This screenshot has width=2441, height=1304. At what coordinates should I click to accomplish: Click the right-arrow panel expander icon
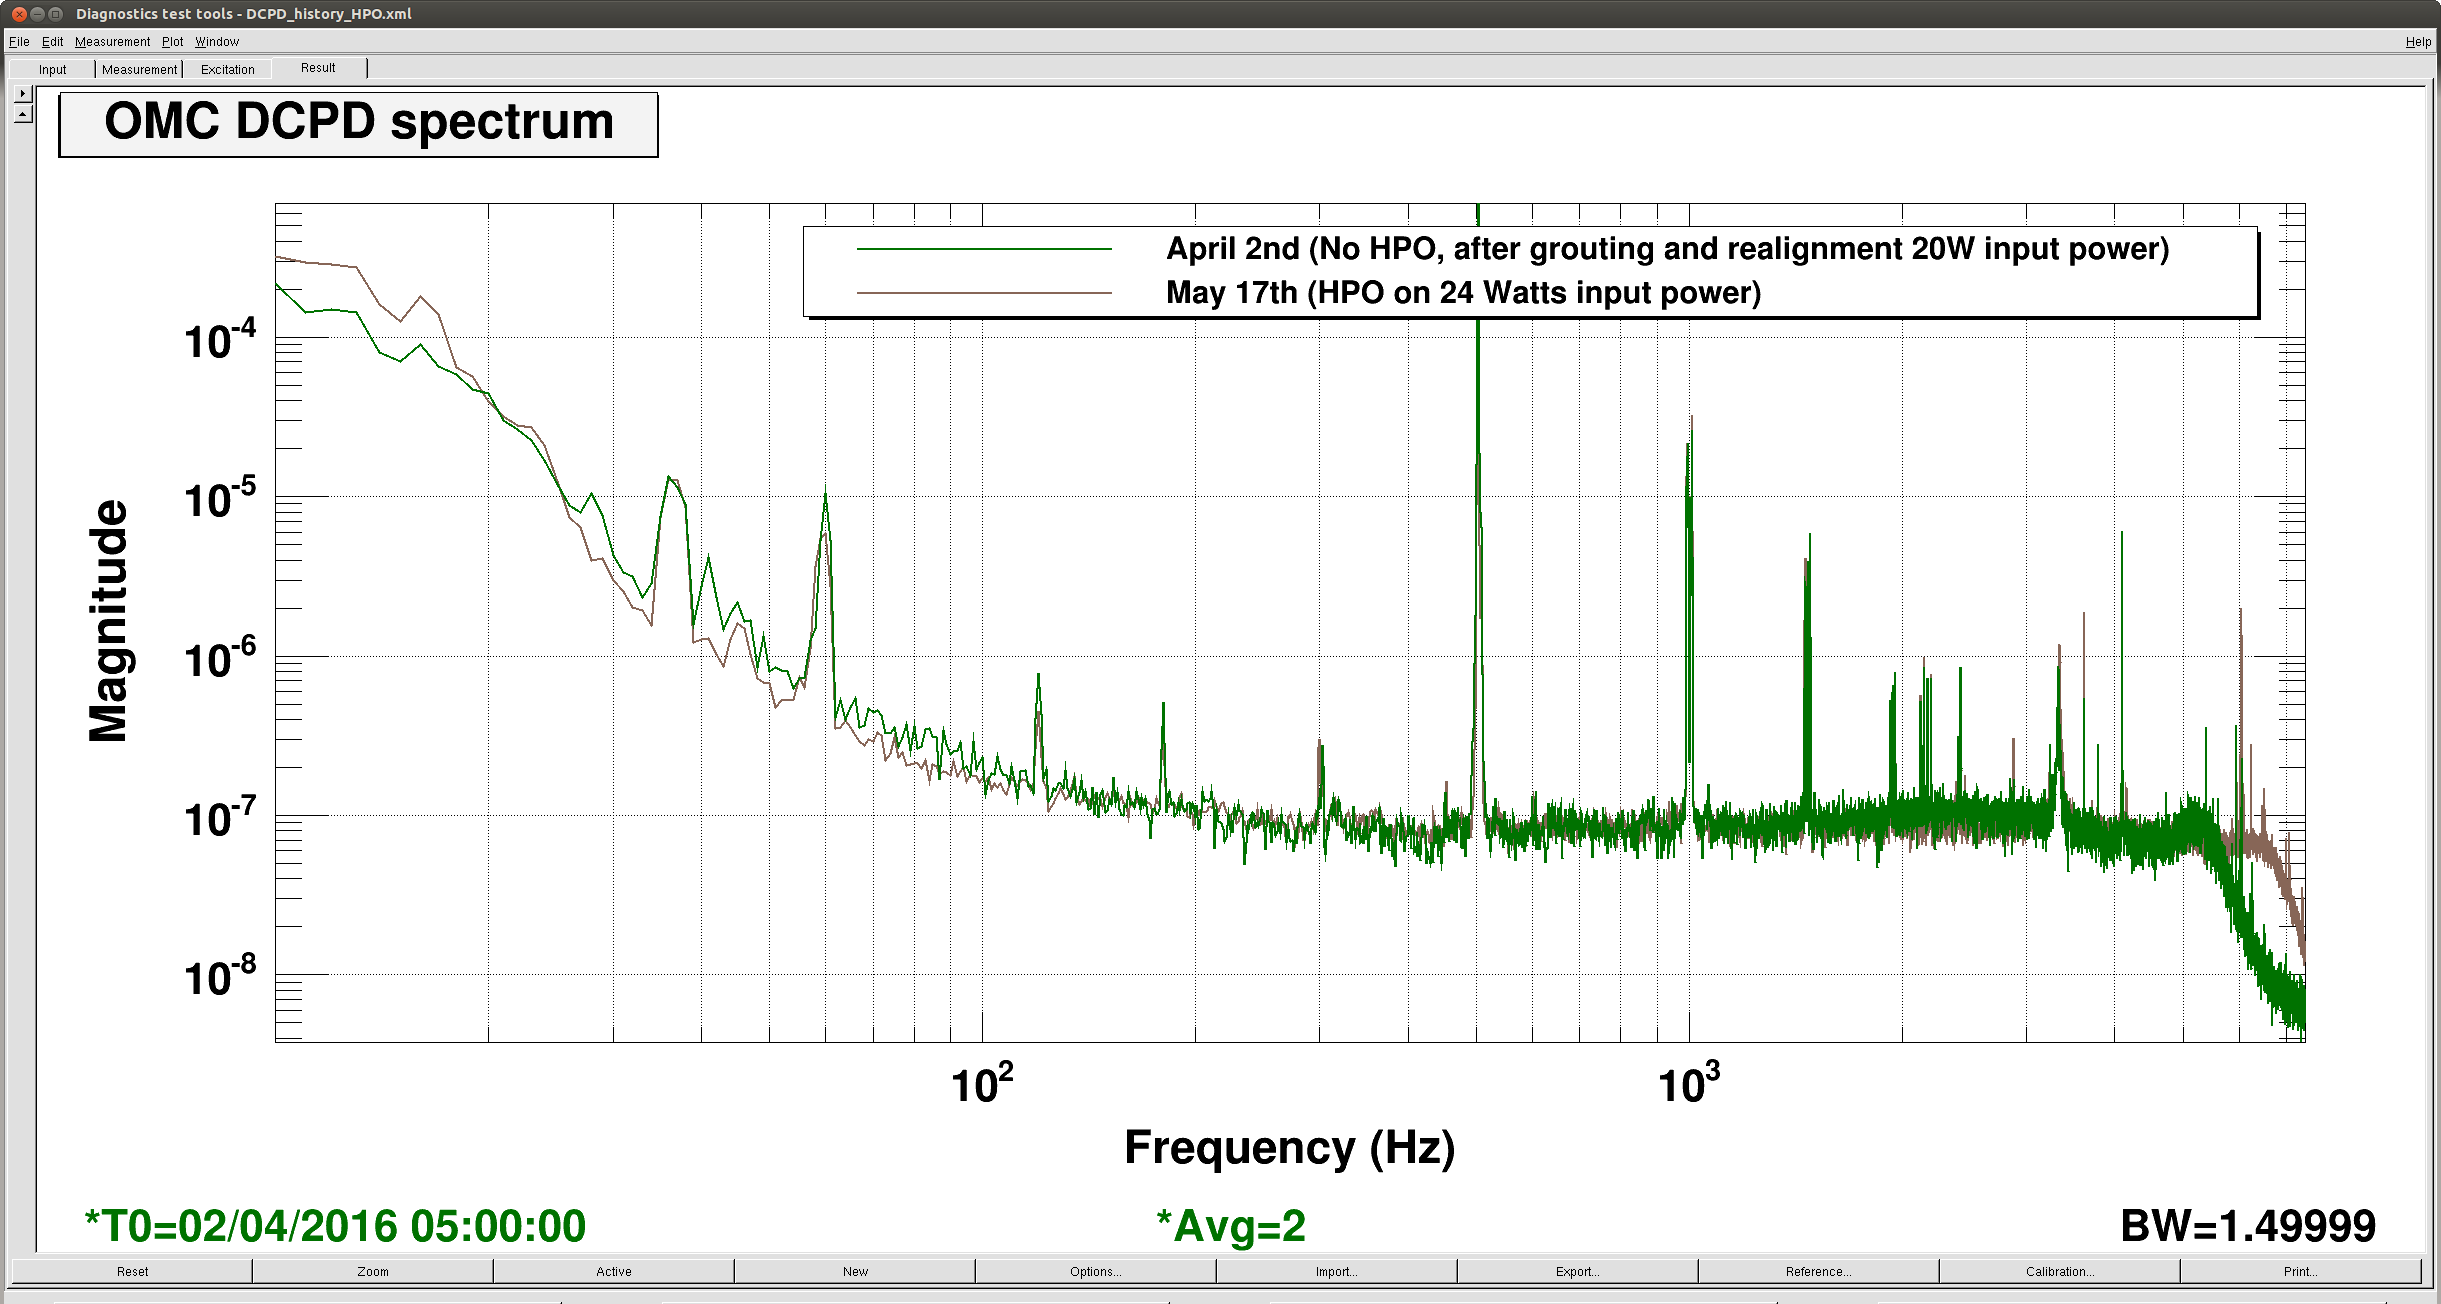point(23,93)
